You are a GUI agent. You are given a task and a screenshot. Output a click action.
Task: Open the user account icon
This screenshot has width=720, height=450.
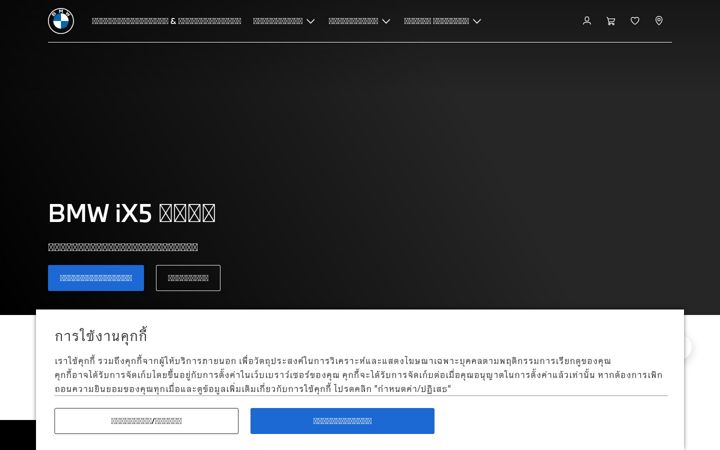tap(586, 21)
